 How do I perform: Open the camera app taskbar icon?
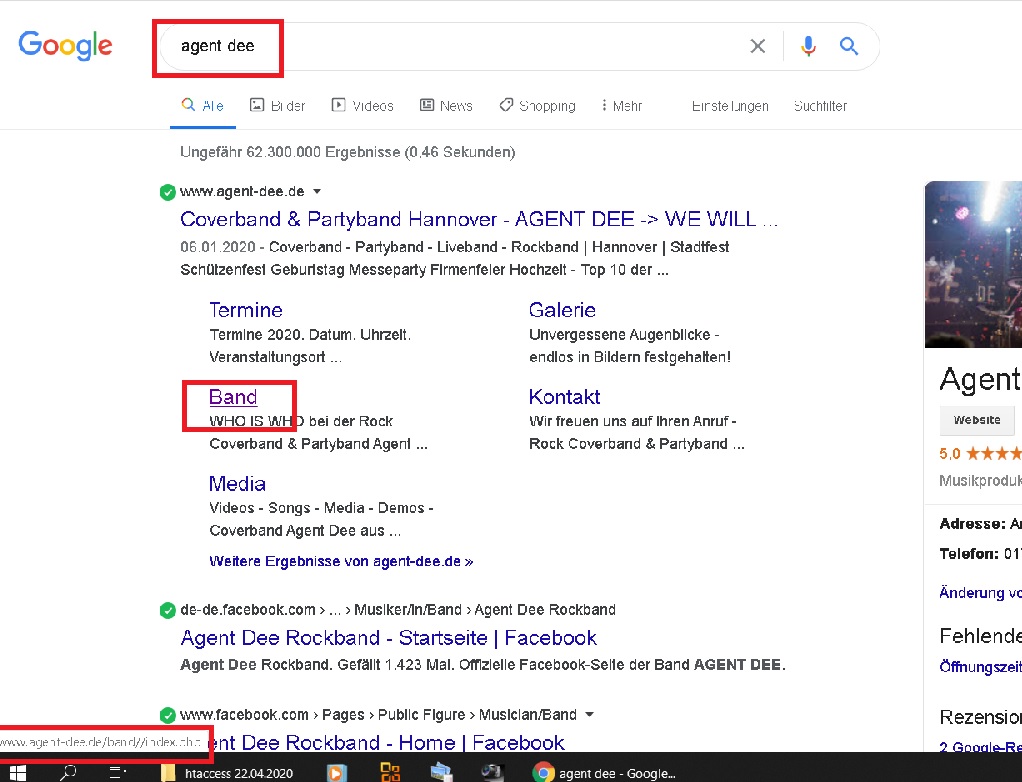point(492,773)
